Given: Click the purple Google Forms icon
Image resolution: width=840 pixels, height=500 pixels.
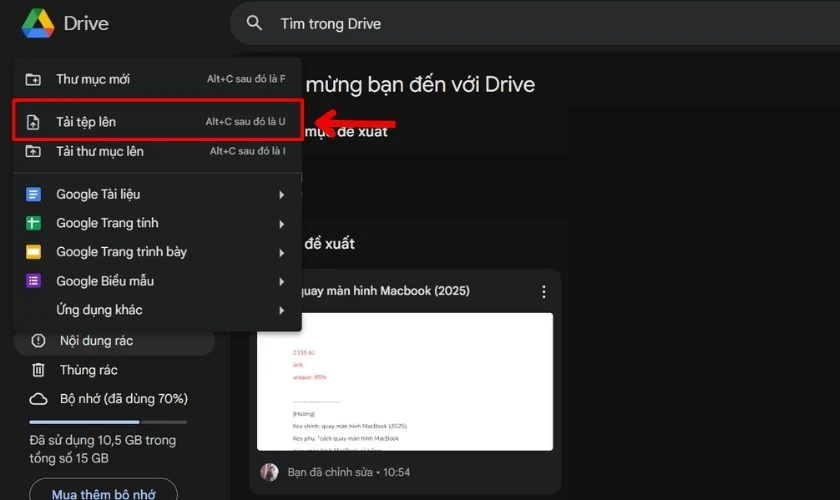Looking at the screenshot, I should click(x=33, y=281).
